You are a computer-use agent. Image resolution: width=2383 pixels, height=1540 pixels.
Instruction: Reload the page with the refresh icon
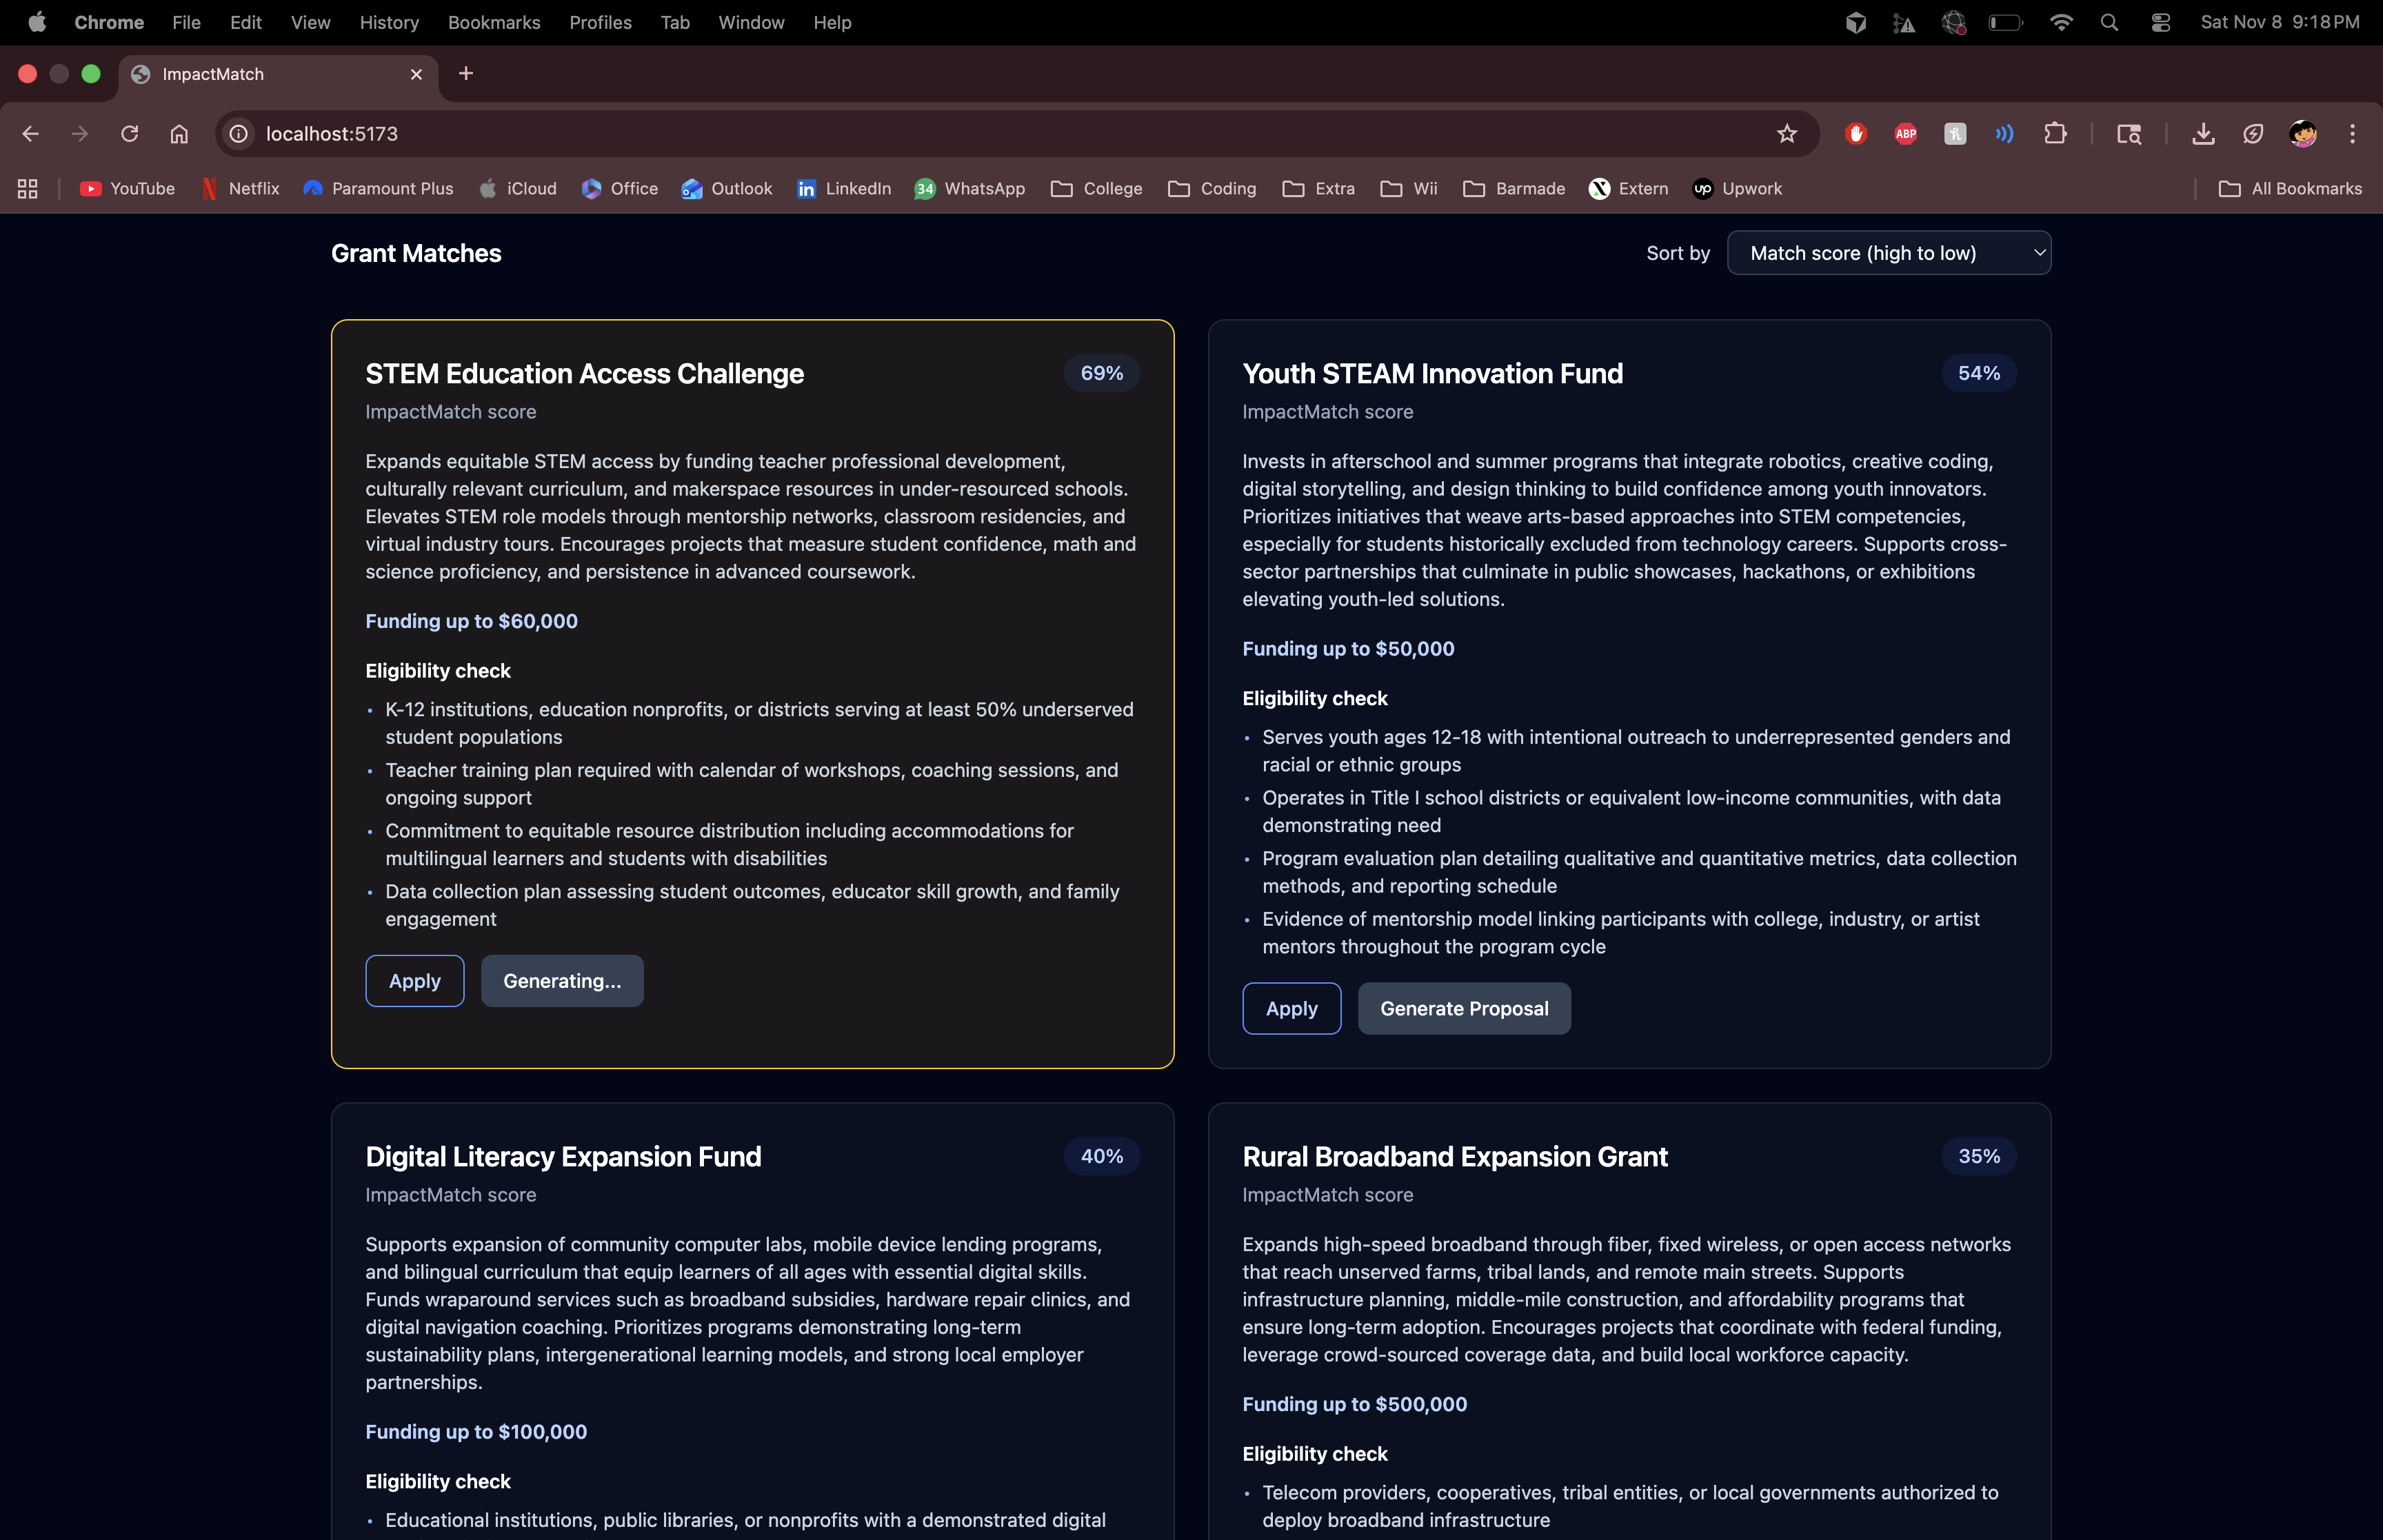(x=129, y=134)
